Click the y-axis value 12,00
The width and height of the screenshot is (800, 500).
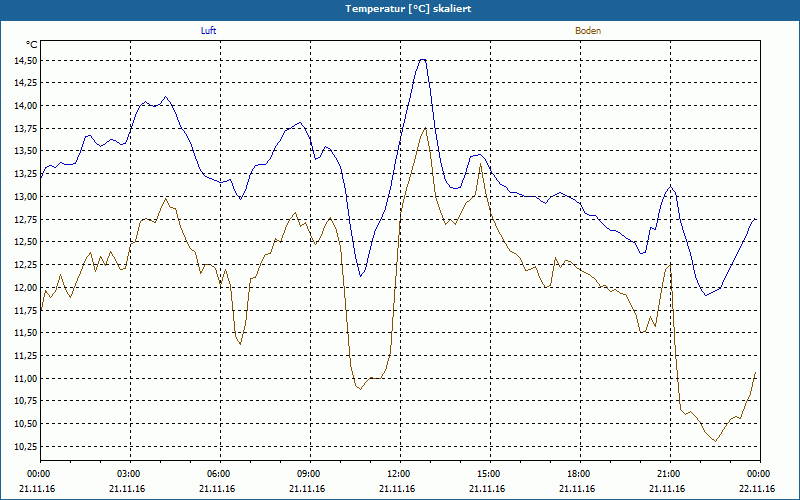coord(26,288)
